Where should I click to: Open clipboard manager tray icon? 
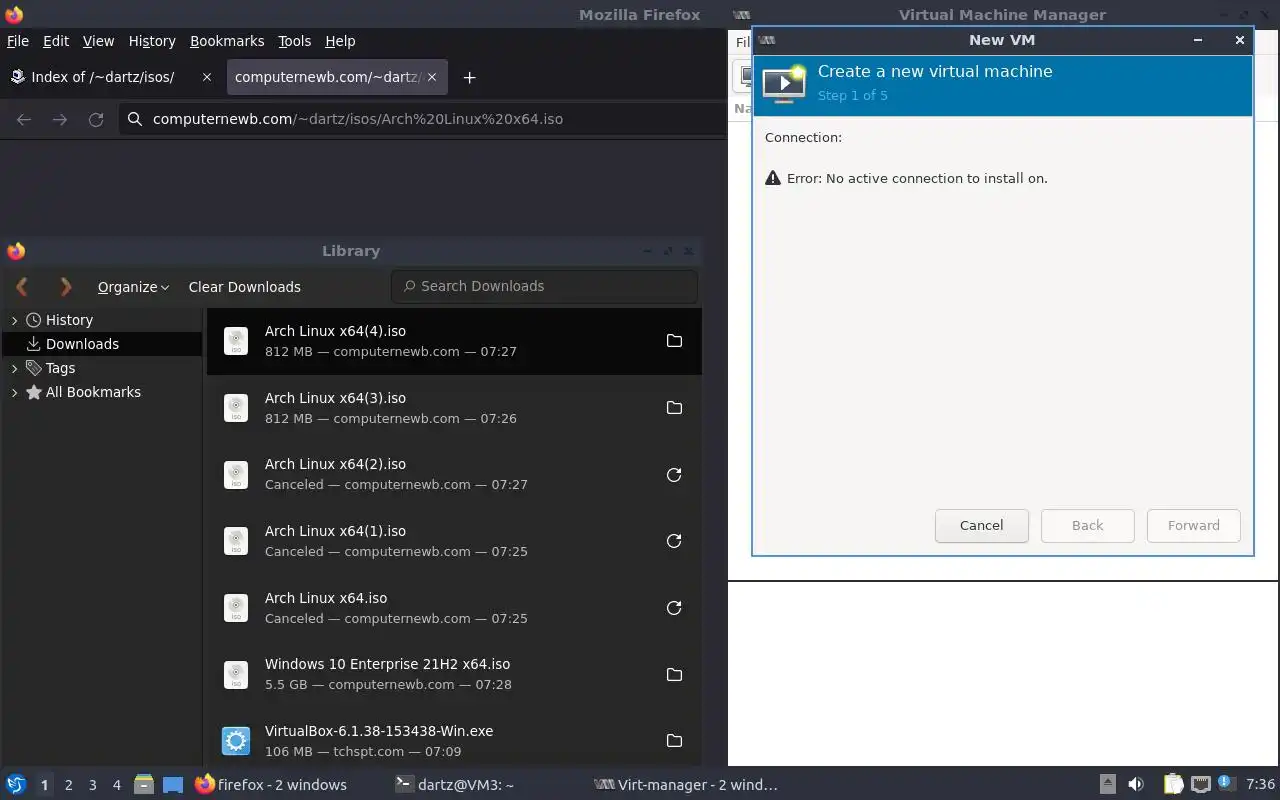(x=1173, y=785)
